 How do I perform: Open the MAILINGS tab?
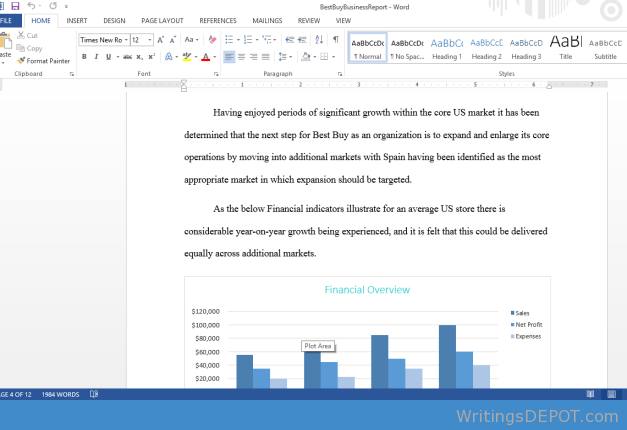coord(267,21)
